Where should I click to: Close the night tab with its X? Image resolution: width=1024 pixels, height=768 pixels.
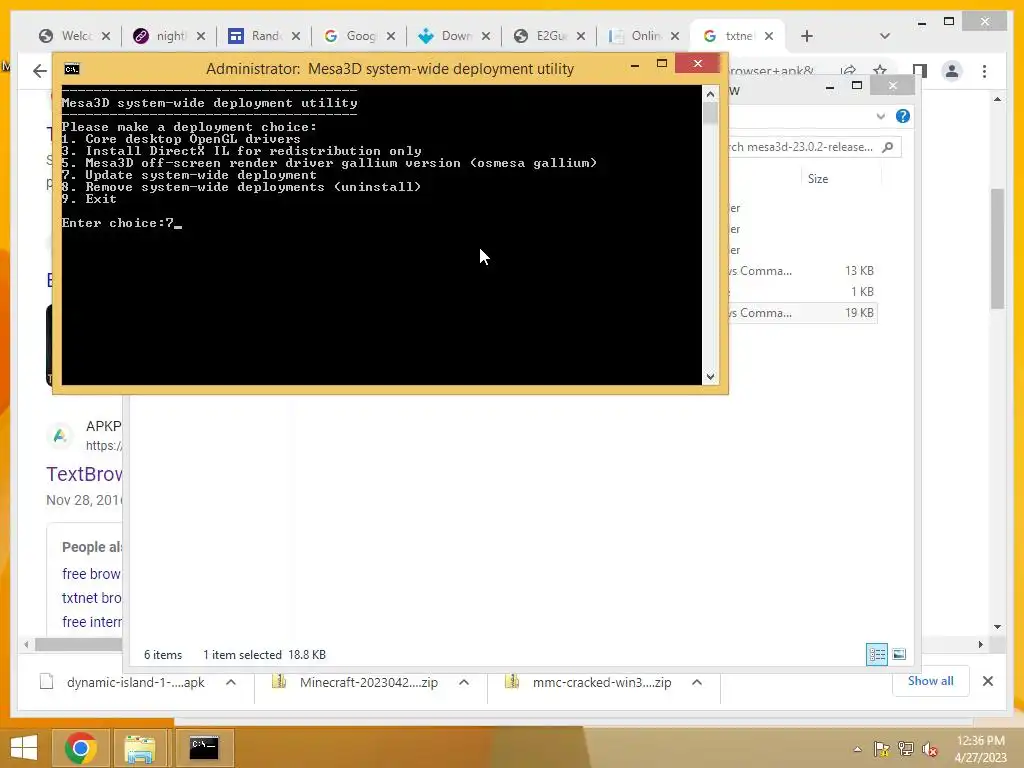click(x=200, y=36)
